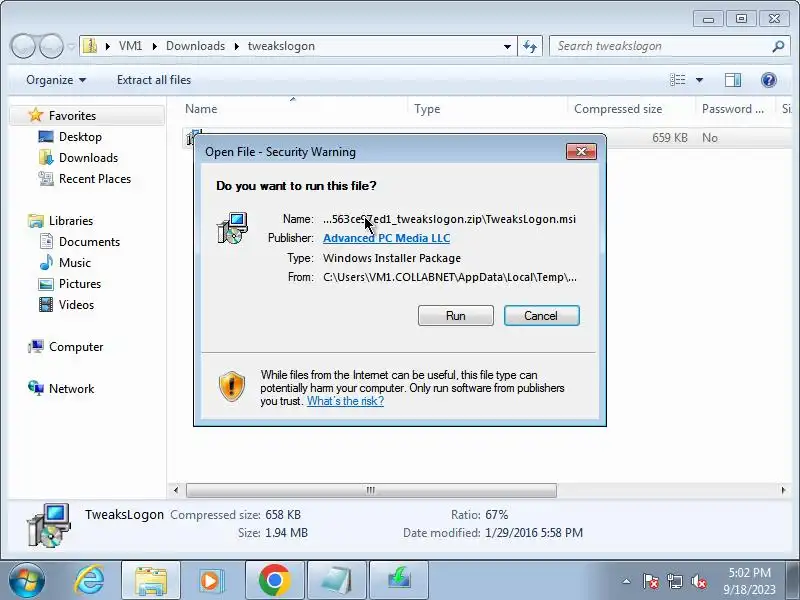
Task: Launch Windows Media Player from taskbar
Action: (x=212, y=580)
